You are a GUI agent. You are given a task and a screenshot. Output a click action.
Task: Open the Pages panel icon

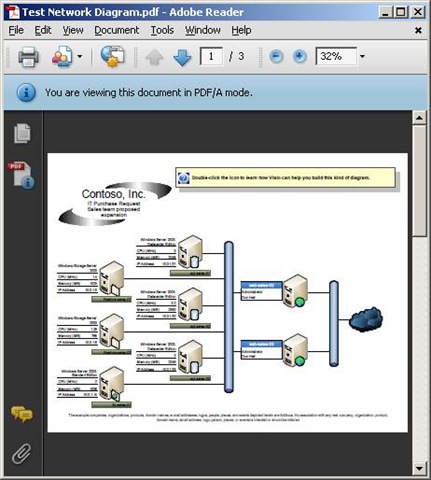coord(22,133)
